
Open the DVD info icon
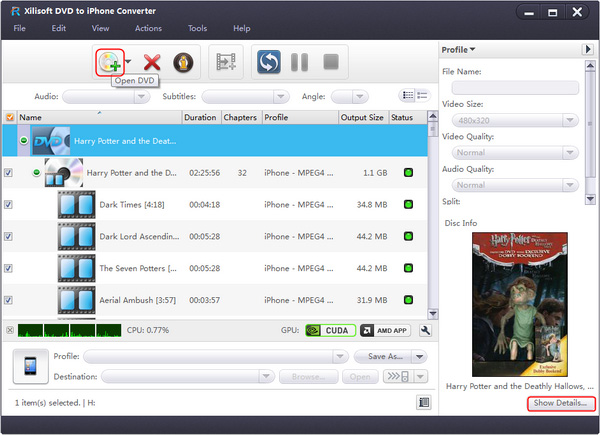(x=183, y=62)
